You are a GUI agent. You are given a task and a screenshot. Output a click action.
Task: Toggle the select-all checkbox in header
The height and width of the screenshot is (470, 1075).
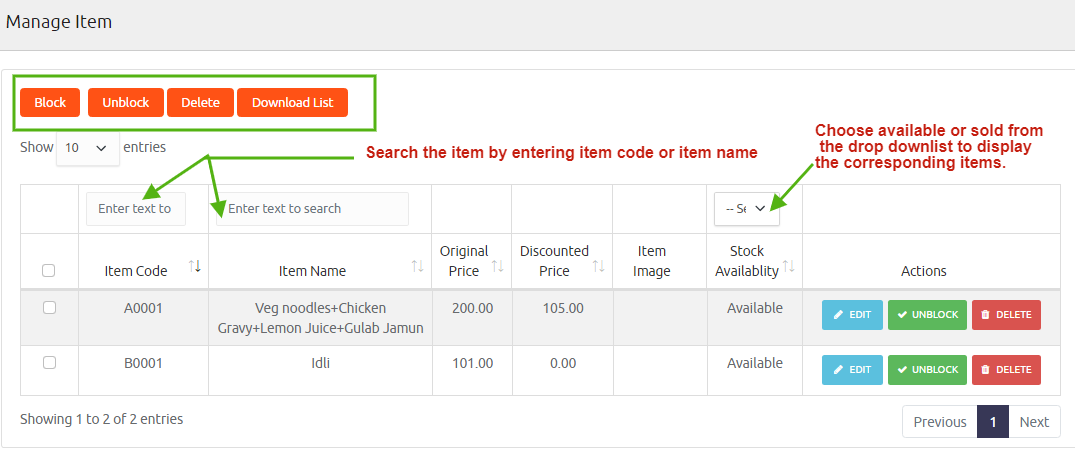49,270
